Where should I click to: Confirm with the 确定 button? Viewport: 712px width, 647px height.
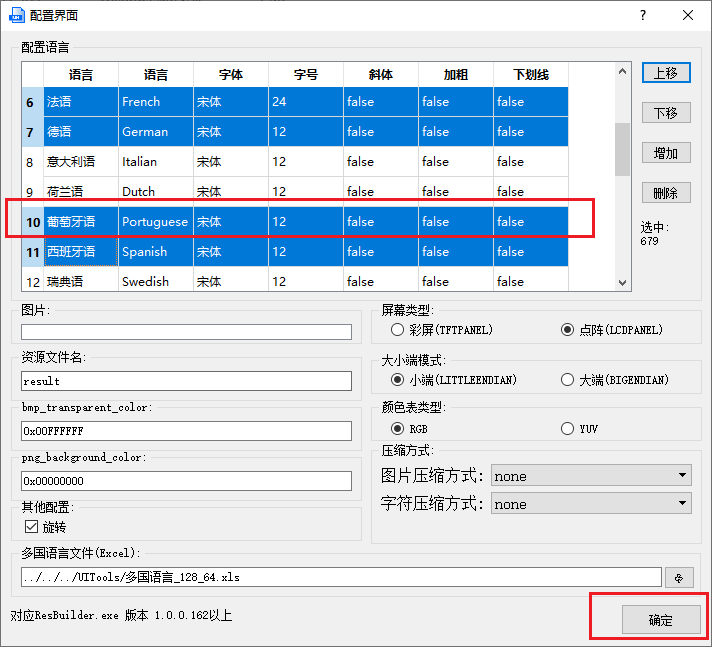(661, 619)
